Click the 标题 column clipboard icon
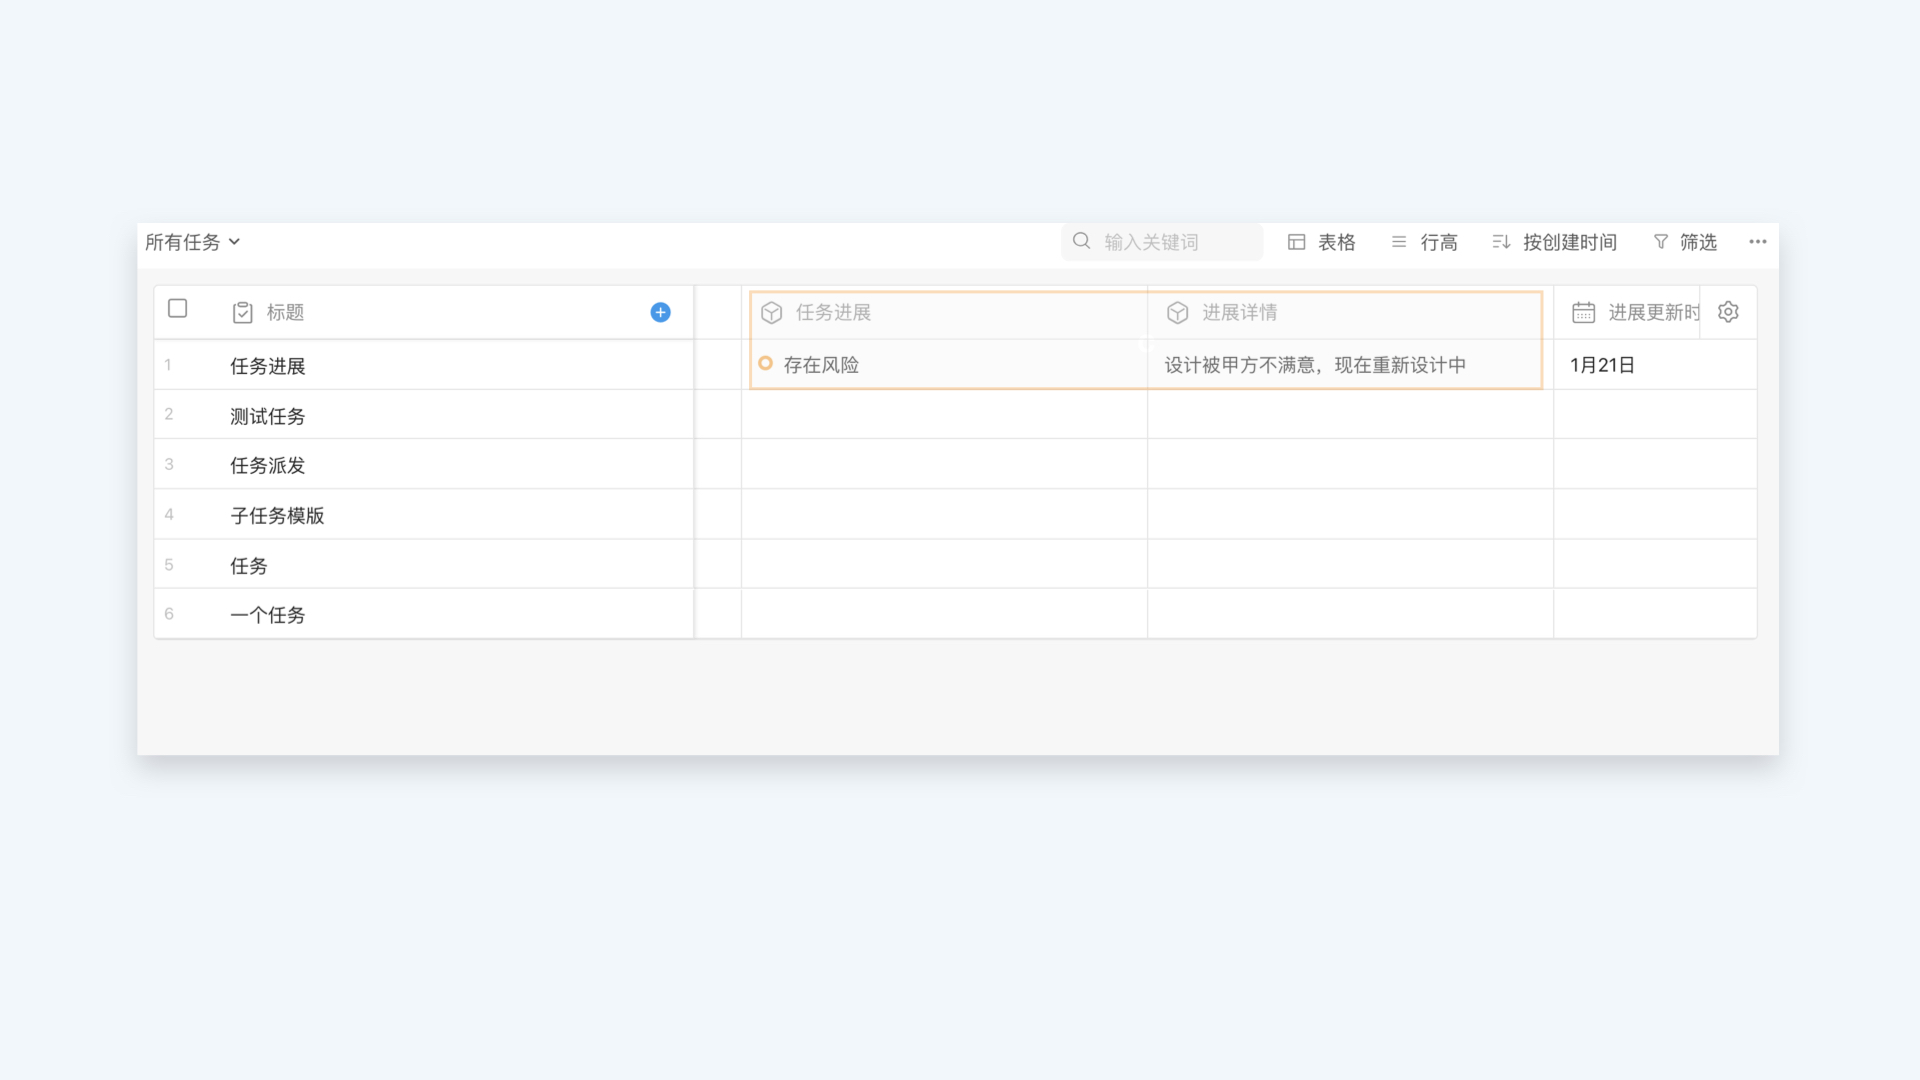 (x=242, y=313)
